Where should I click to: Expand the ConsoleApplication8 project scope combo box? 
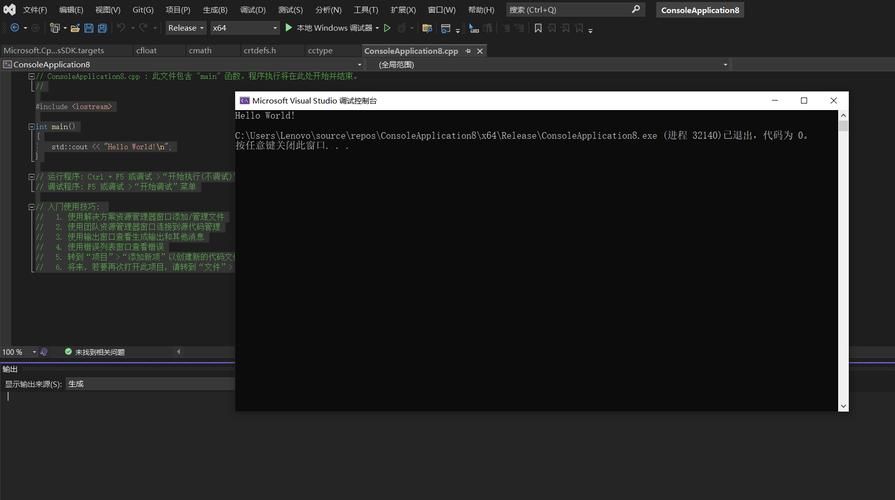click(x=183, y=64)
